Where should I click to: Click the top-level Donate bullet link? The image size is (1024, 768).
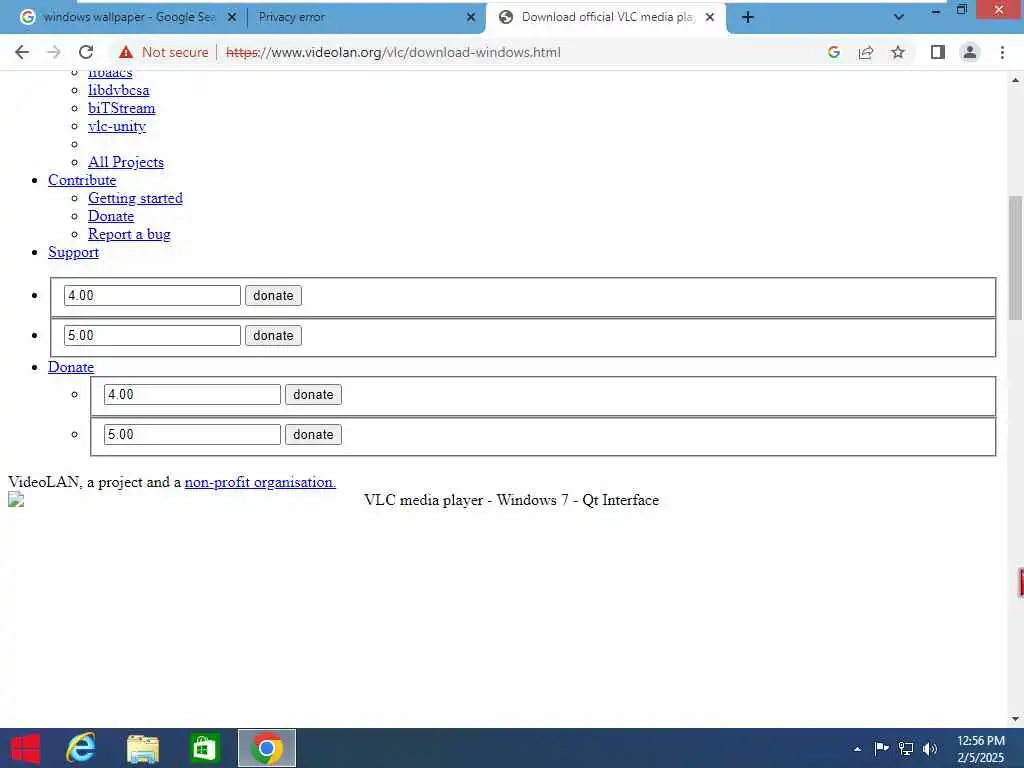pos(71,367)
